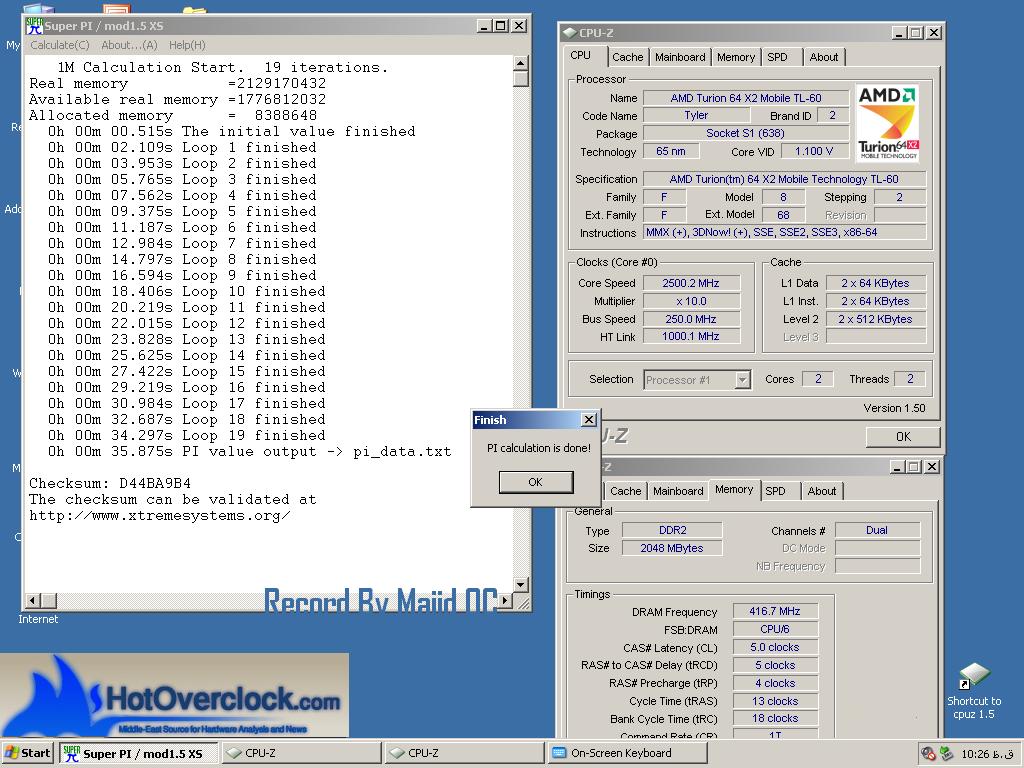Screen dimensions: 1024x768
Task: Click the Instructions field MMX (+), 3DNow!
Action: tap(784, 232)
